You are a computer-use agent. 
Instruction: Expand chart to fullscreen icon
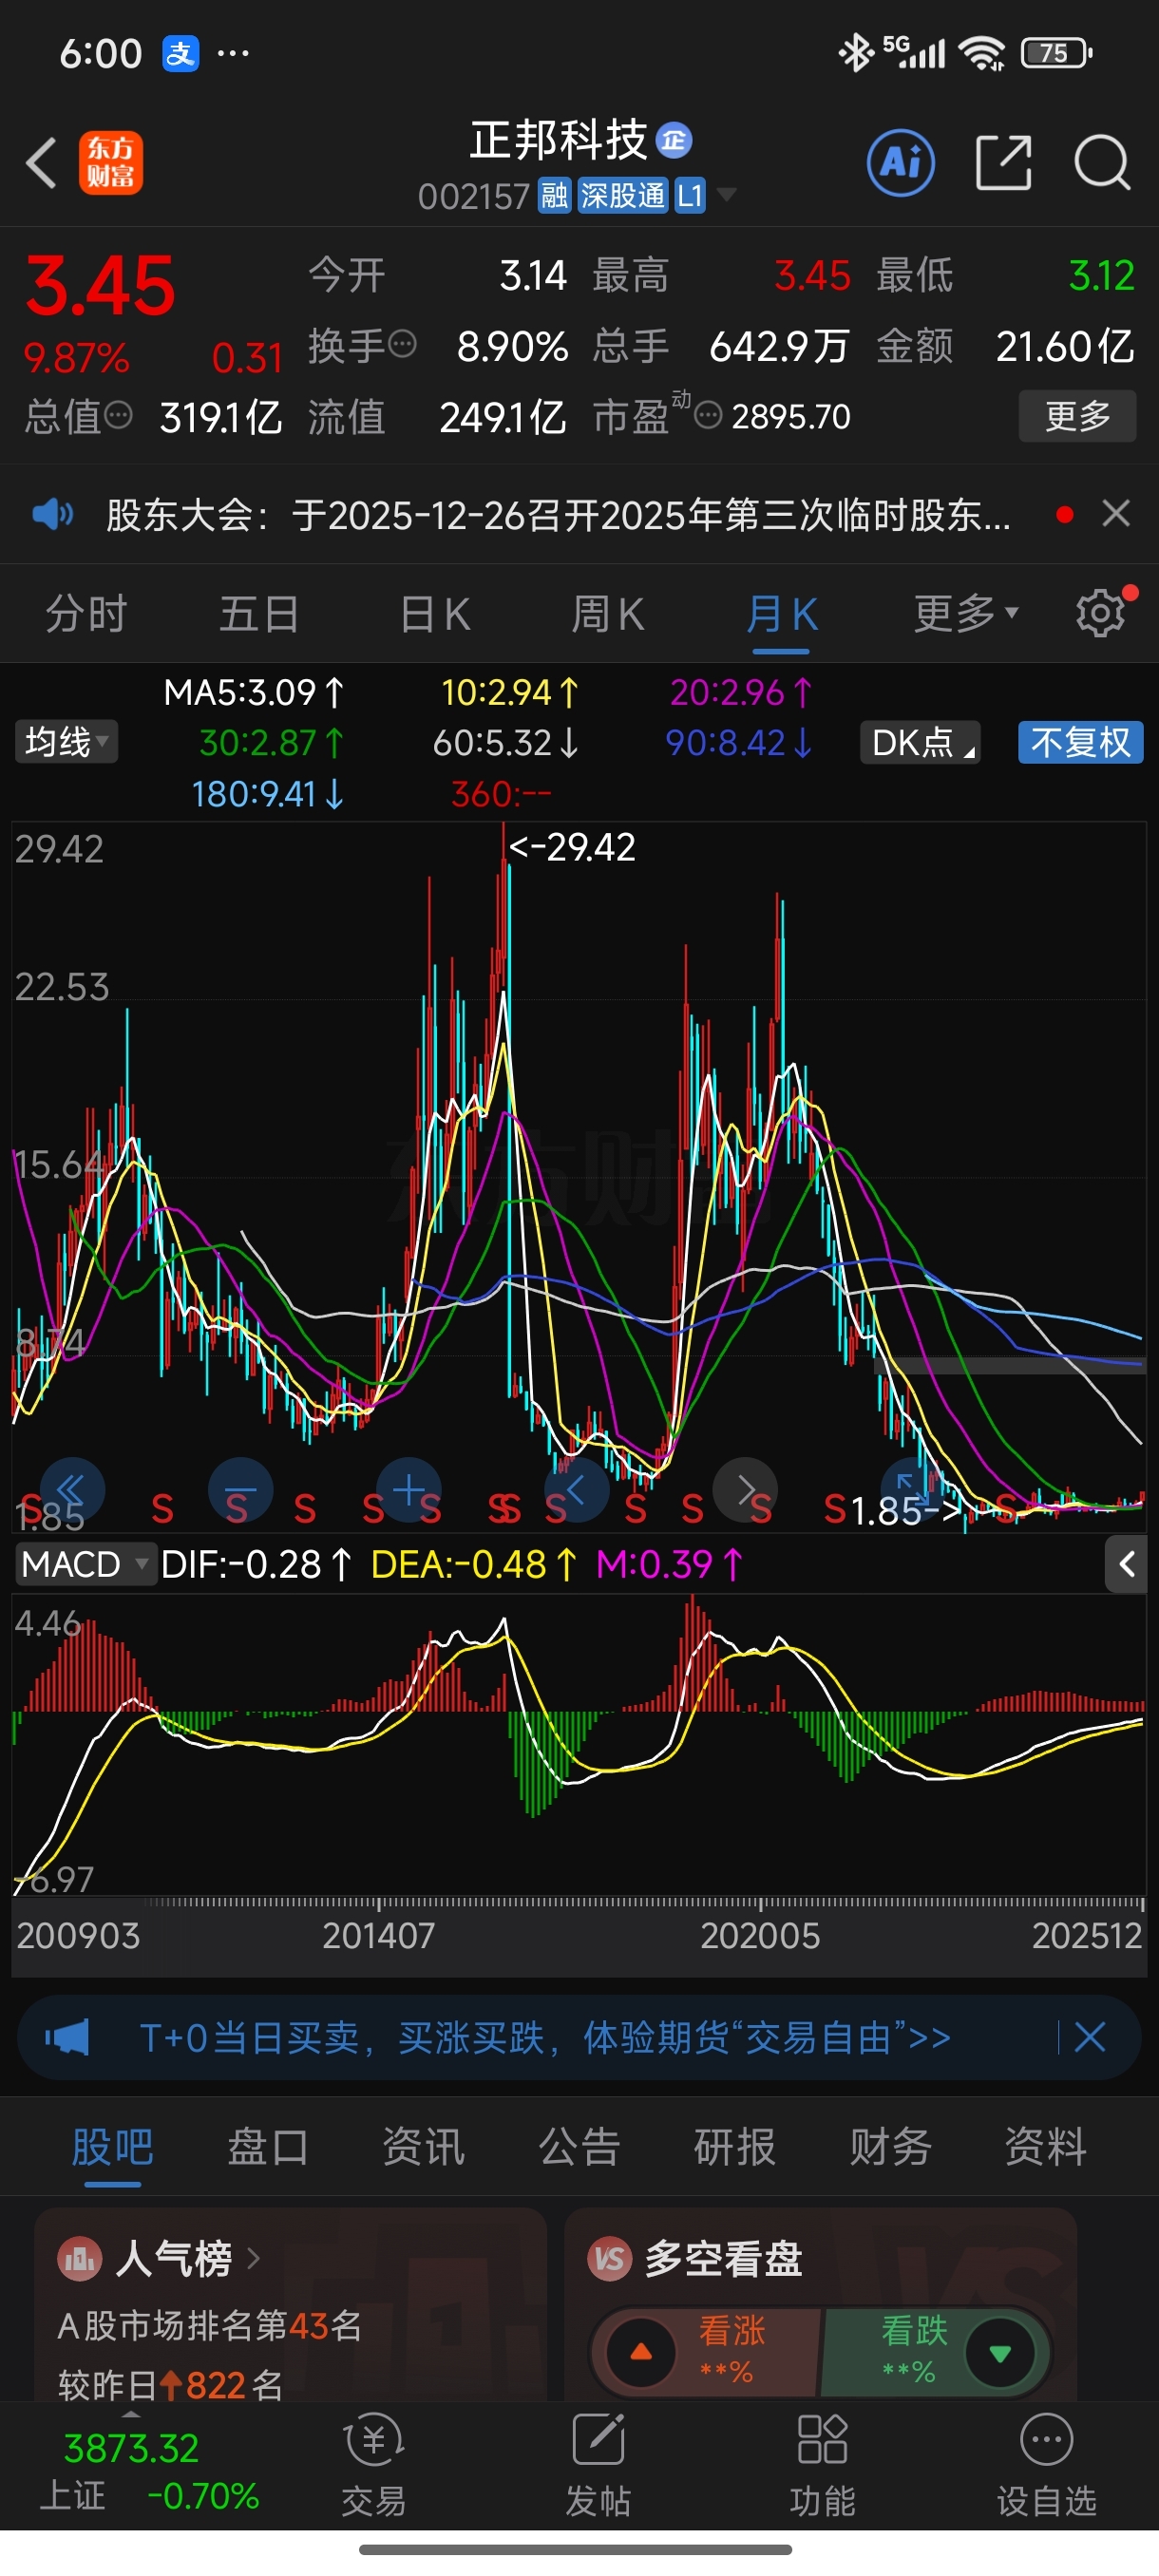913,1489
